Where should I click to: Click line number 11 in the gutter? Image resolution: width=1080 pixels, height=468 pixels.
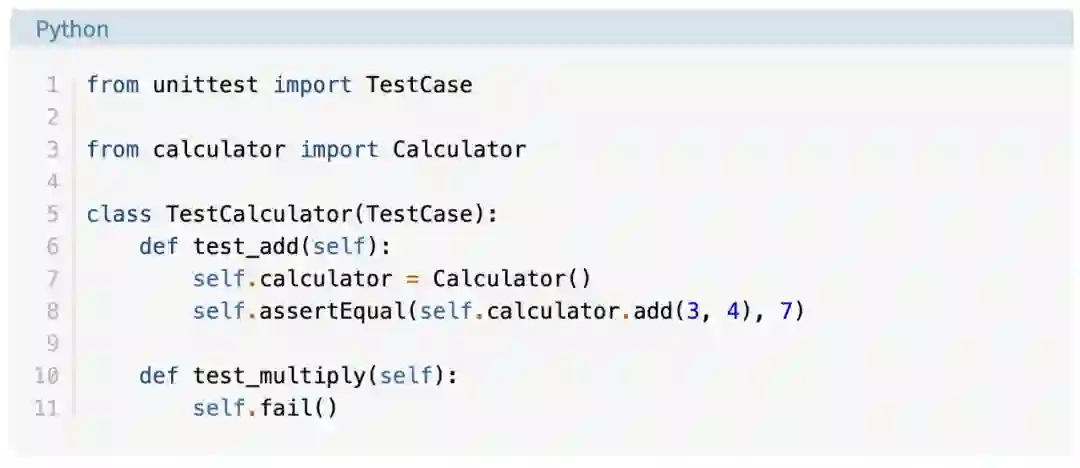[46, 408]
